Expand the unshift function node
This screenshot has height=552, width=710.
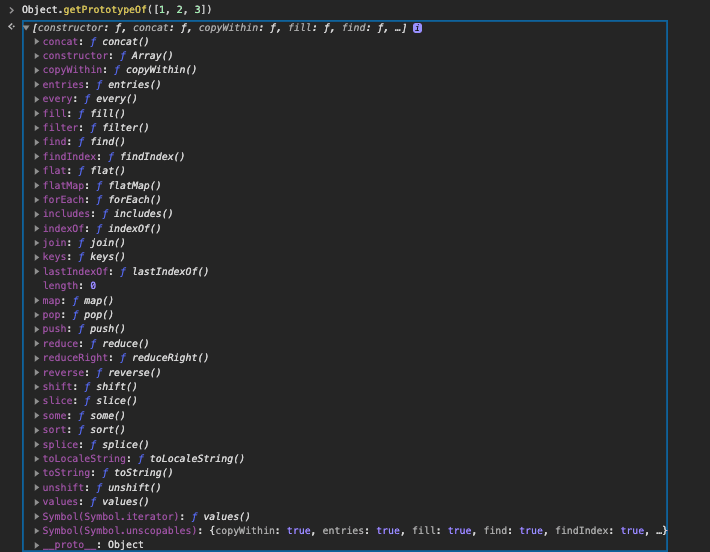[37, 488]
